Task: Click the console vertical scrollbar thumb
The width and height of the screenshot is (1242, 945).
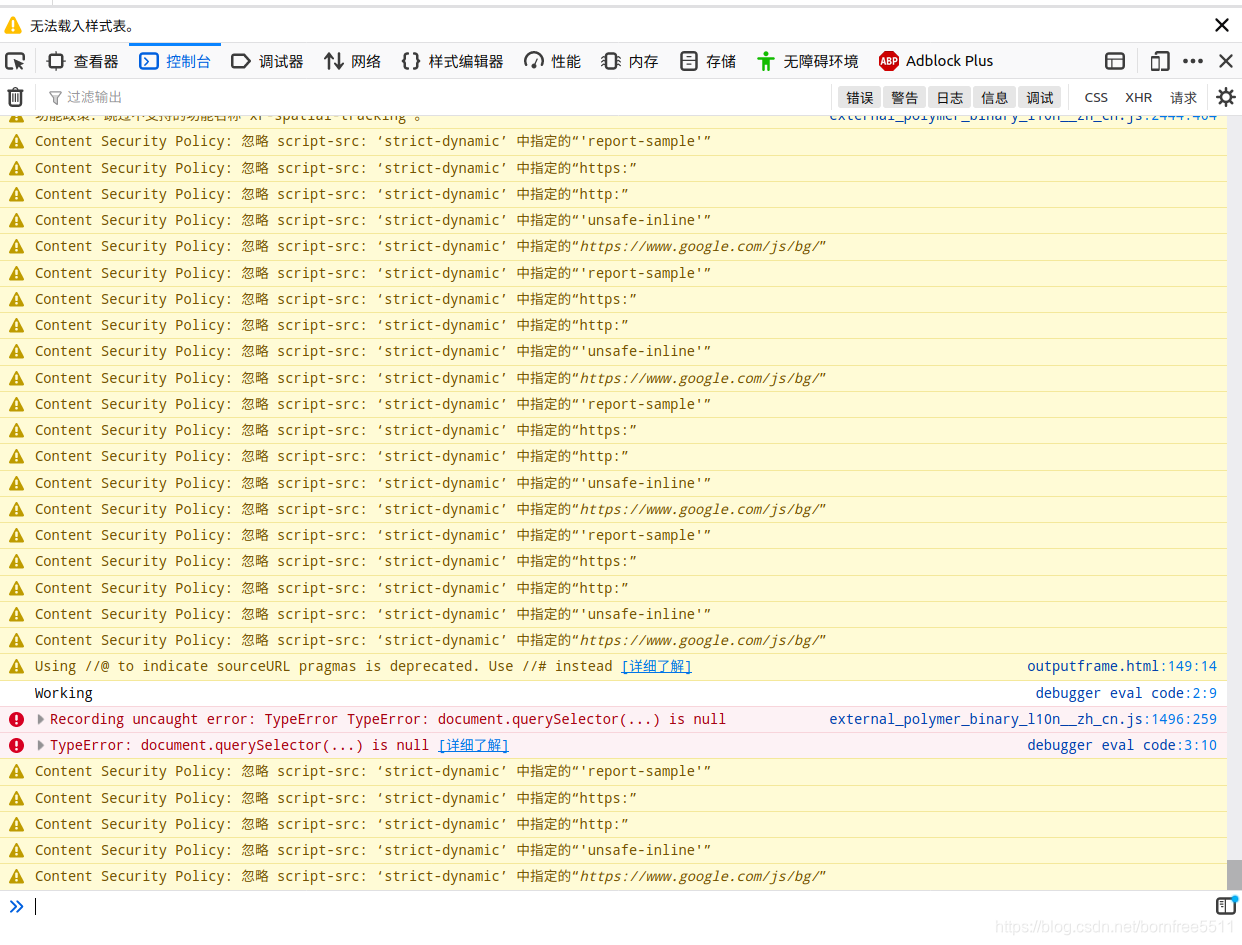Action: pyautogui.click(x=1234, y=875)
